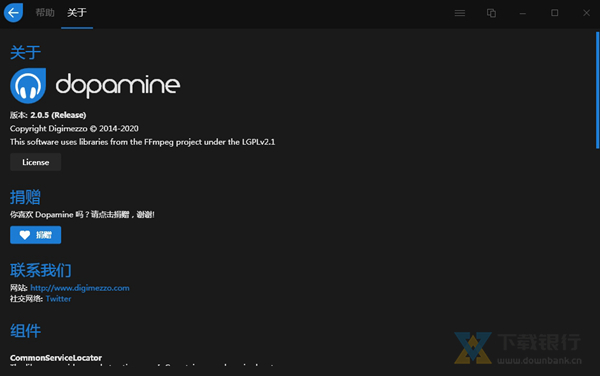Open the License button

[36, 162]
